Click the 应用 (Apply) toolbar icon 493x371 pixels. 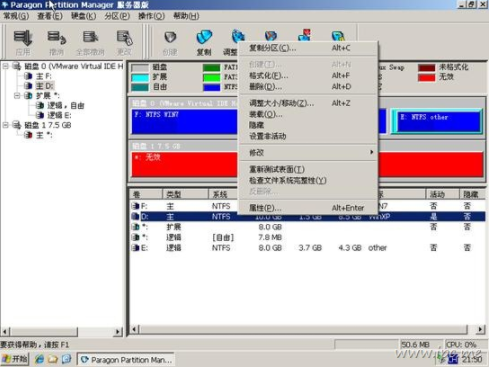point(23,43)
